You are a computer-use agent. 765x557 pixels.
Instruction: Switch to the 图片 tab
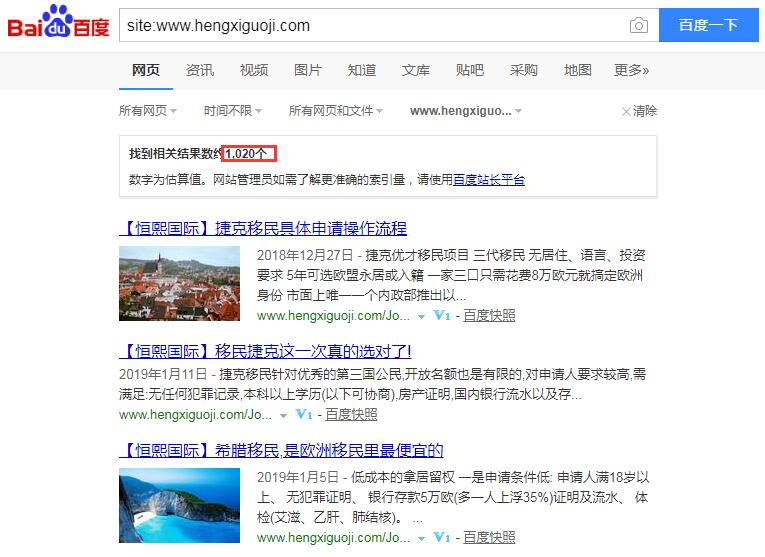point(307,70)
